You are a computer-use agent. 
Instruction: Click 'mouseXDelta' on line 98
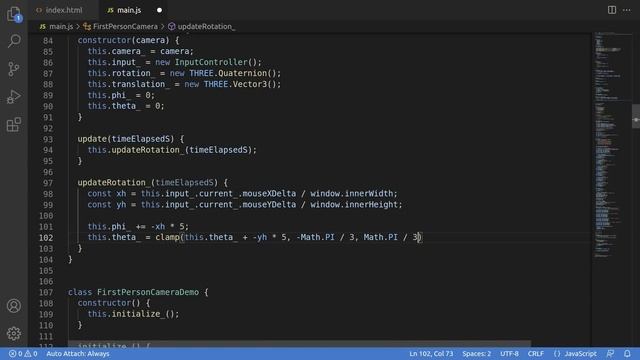click(269, 193)
